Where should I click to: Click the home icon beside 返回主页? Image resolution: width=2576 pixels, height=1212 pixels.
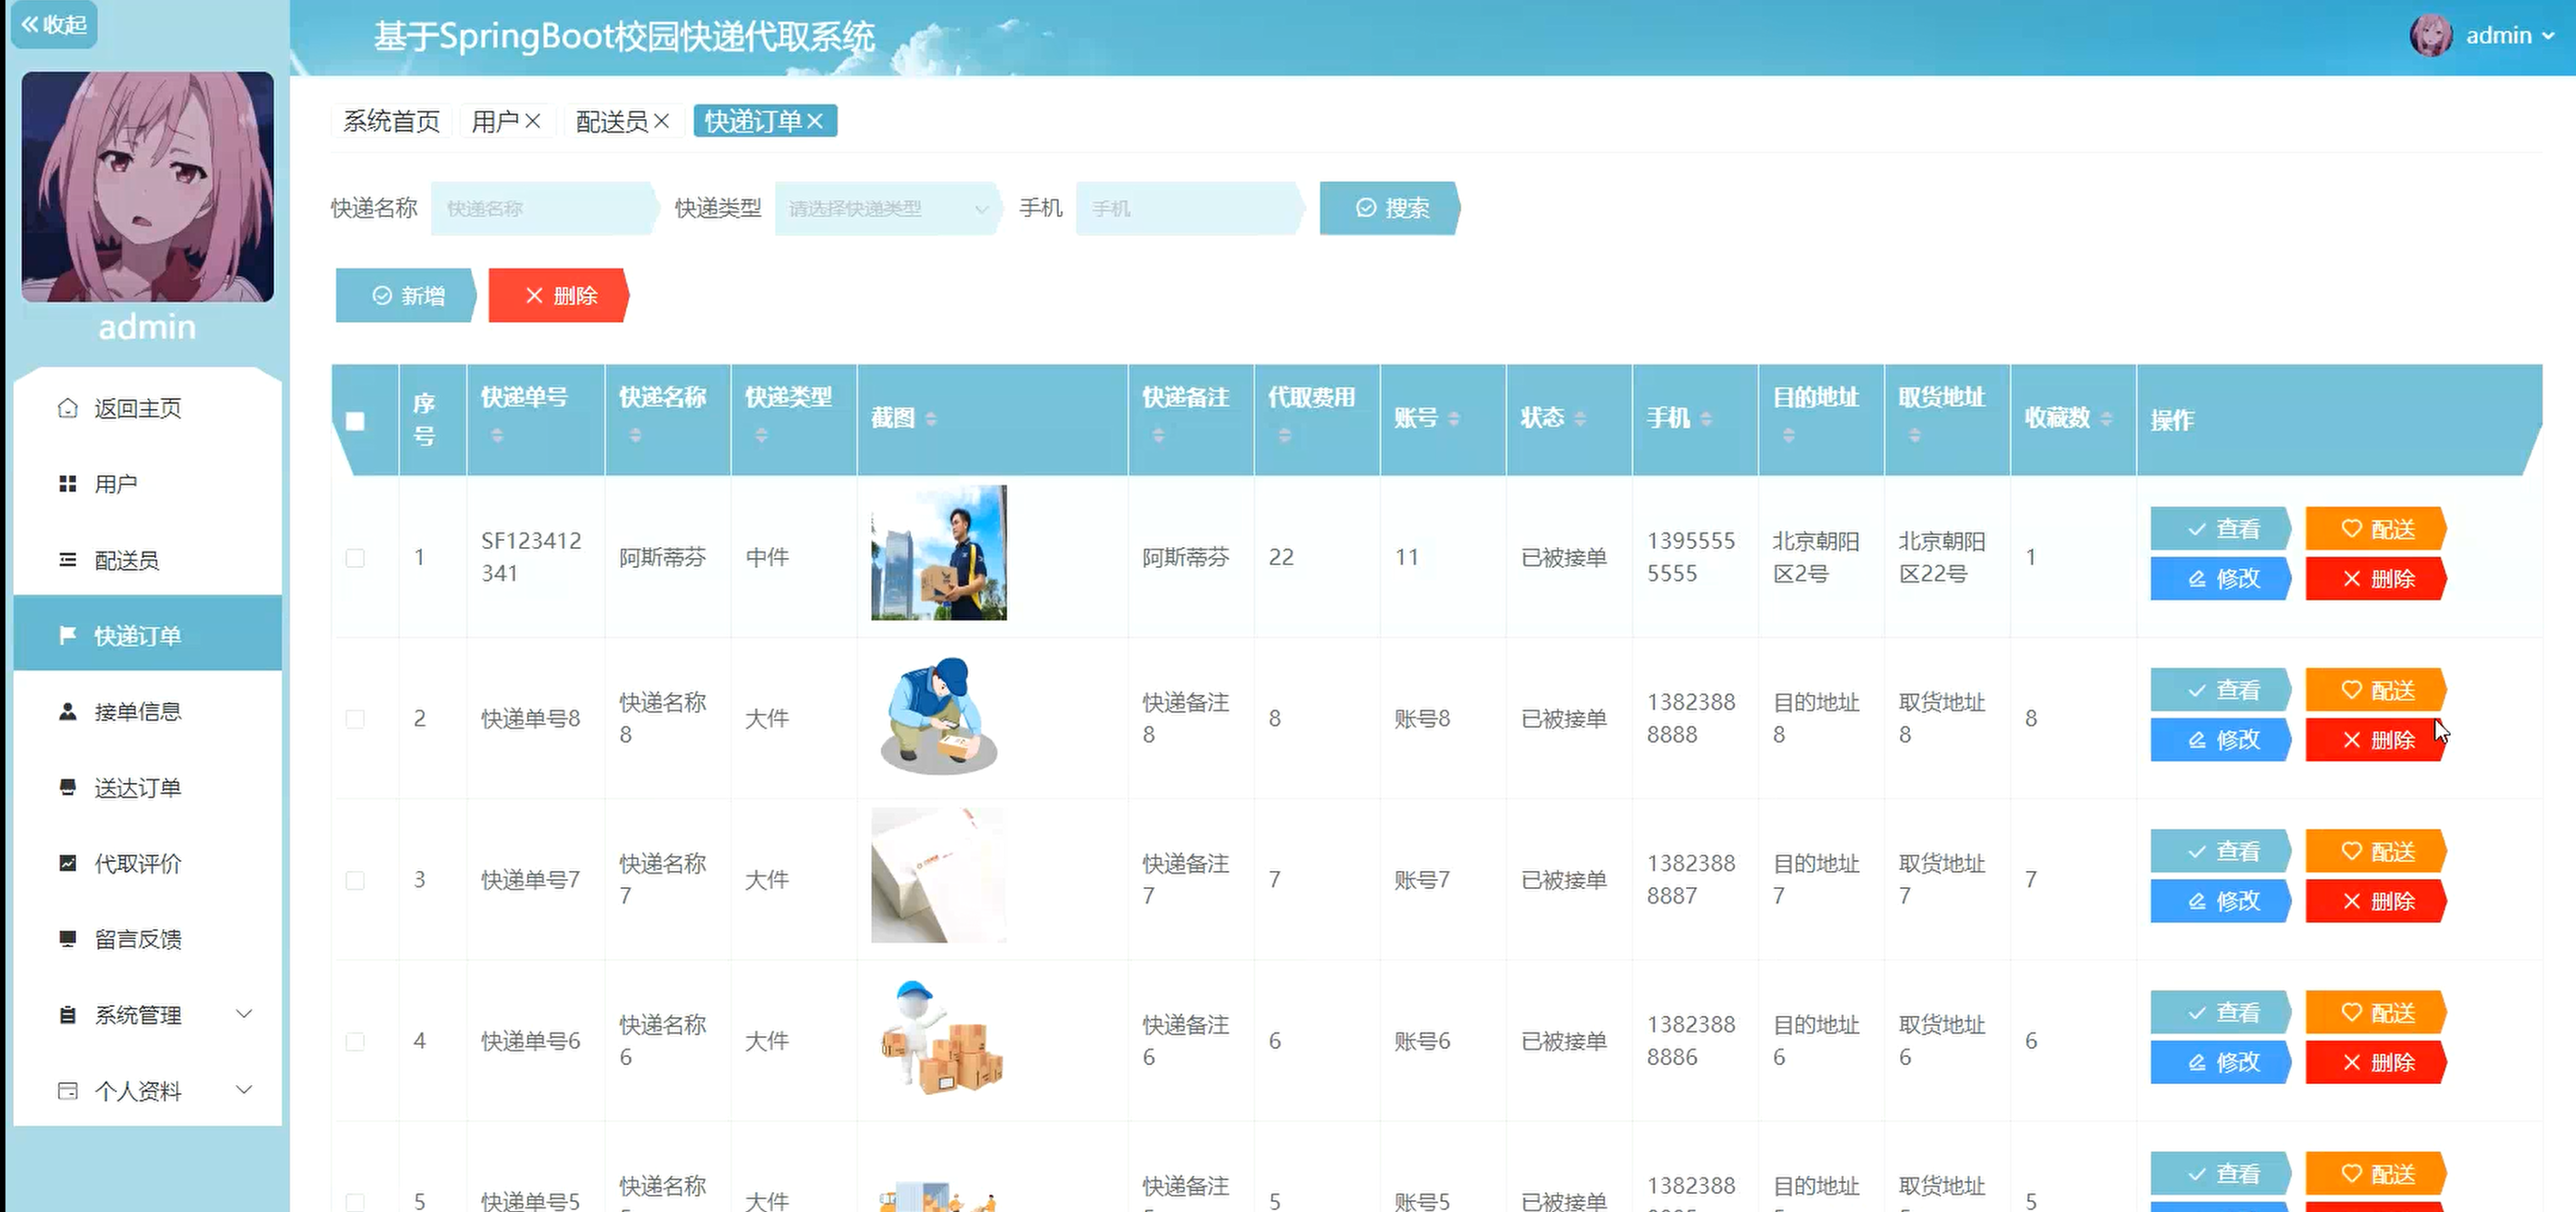click(x=68, y=408)
